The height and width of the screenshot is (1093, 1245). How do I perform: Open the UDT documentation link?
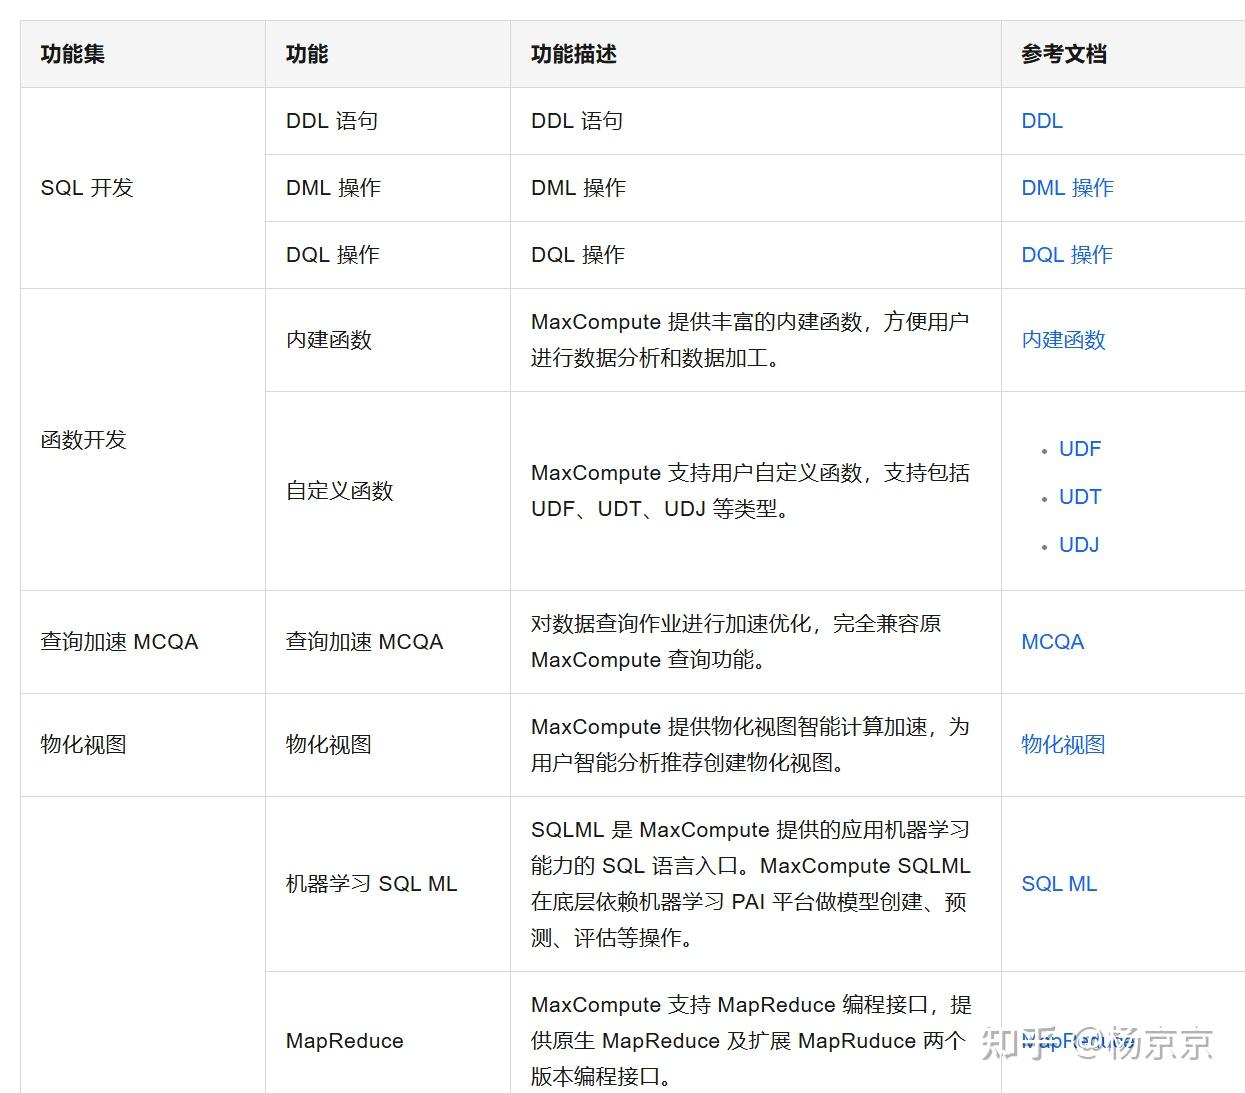pyautogui.click(x=1080, y=496)
